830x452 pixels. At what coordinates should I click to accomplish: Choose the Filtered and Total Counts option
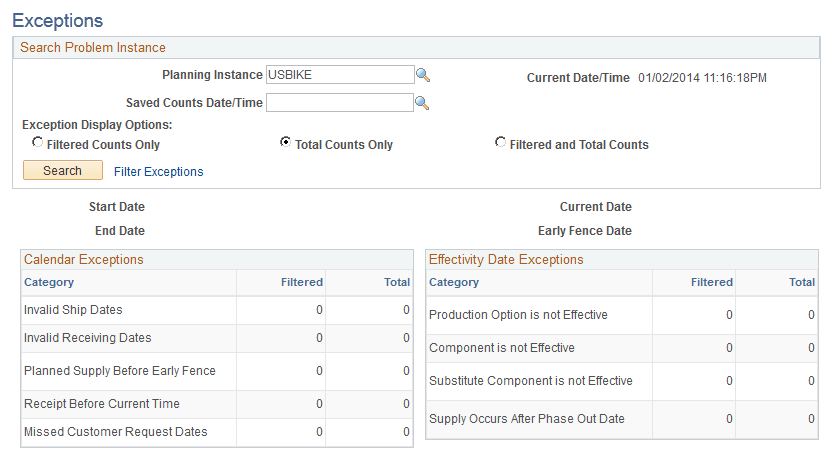(500, 143)
